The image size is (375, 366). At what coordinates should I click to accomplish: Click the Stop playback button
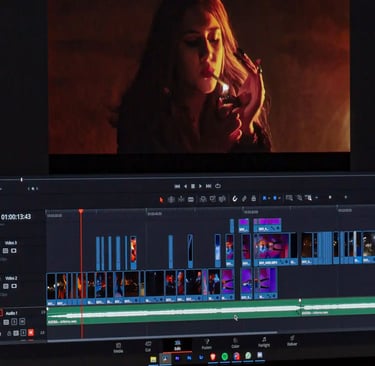click(193, 186)
